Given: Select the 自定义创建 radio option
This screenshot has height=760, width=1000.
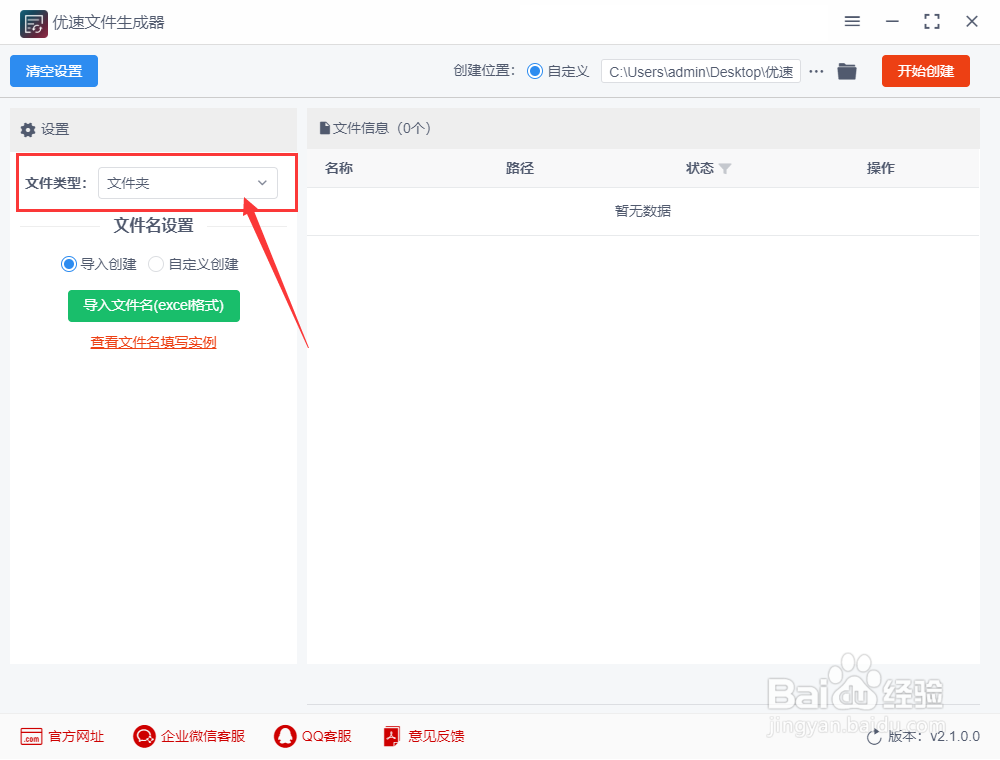Looking at the screenshot, I should click(155, 264).
